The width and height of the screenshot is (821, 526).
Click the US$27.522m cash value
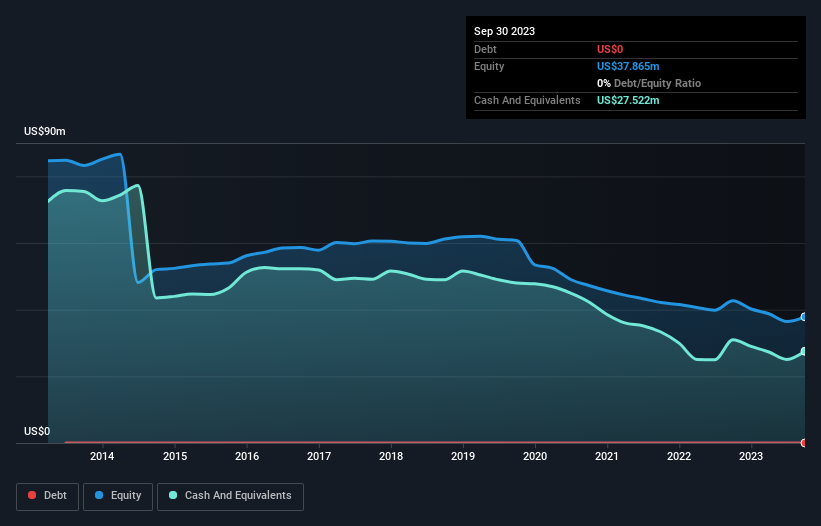click(628, 100)
